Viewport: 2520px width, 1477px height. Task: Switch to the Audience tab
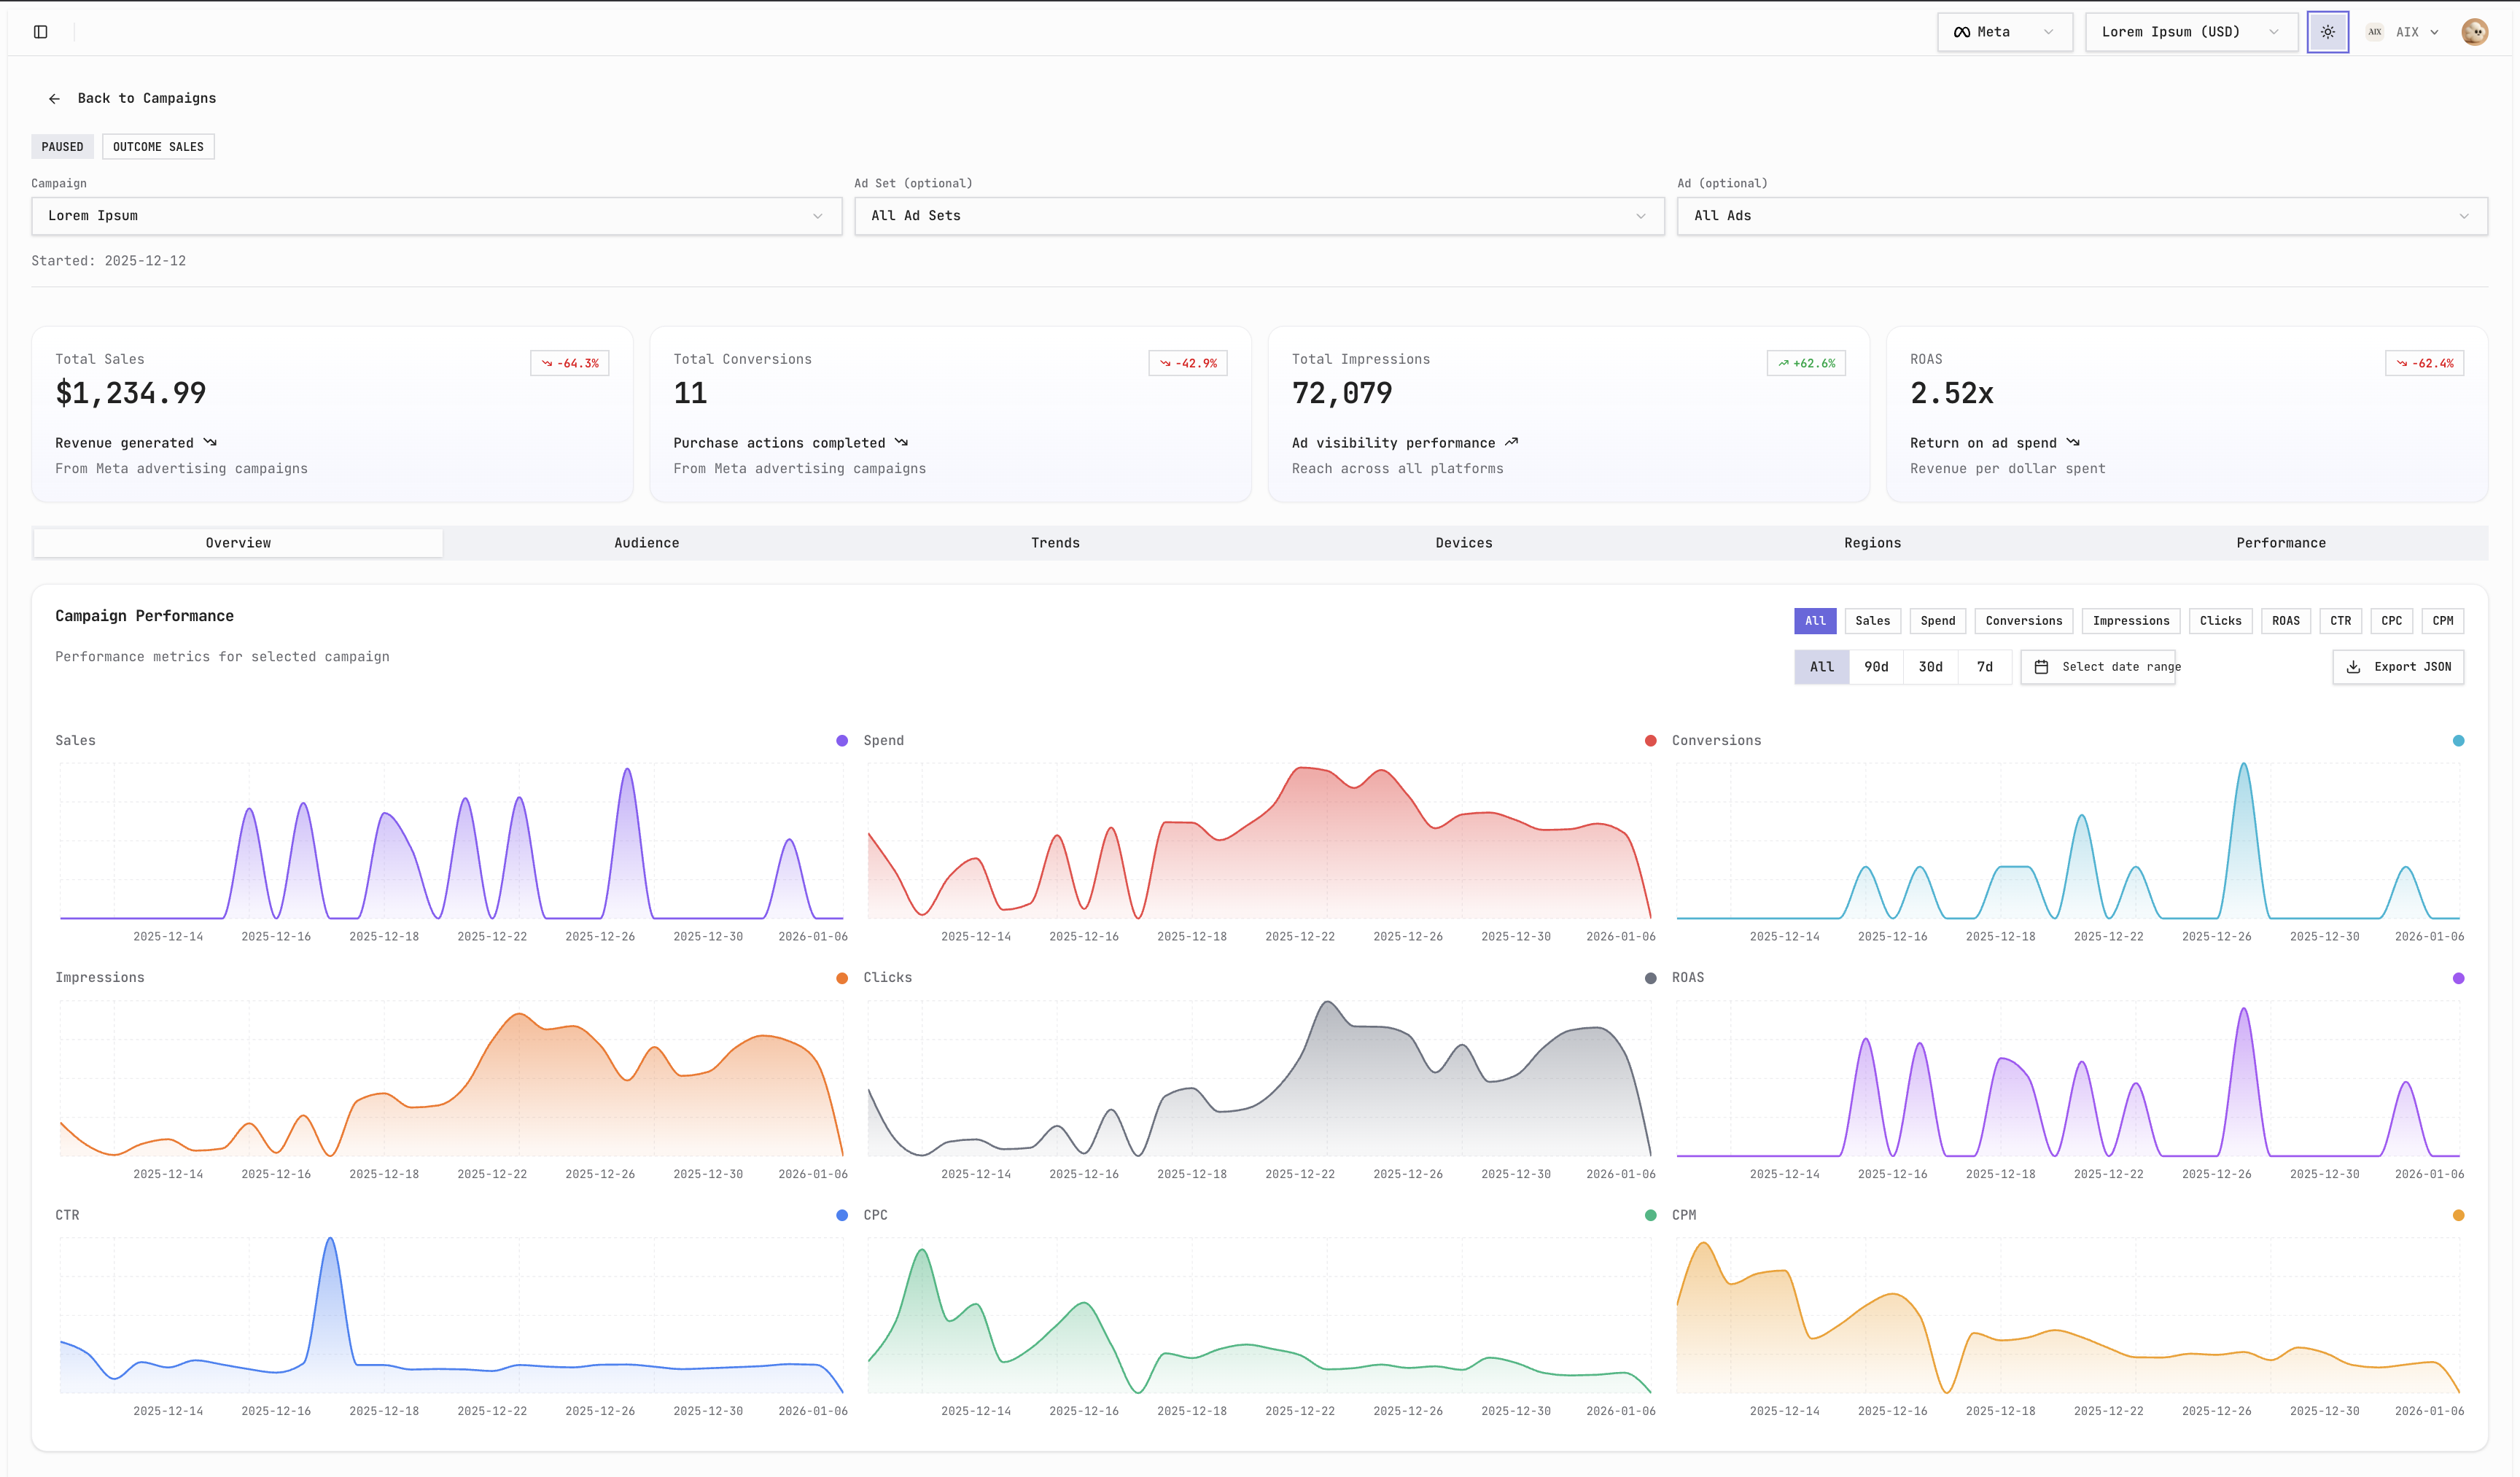coord(646,542)
